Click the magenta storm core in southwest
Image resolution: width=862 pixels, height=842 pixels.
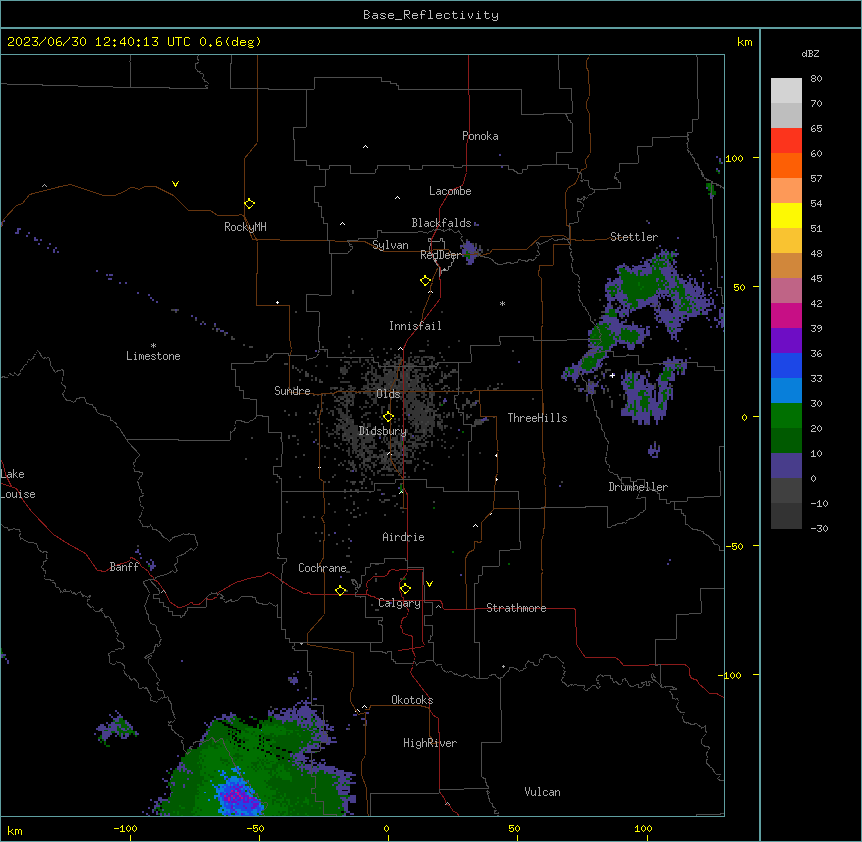237,795
